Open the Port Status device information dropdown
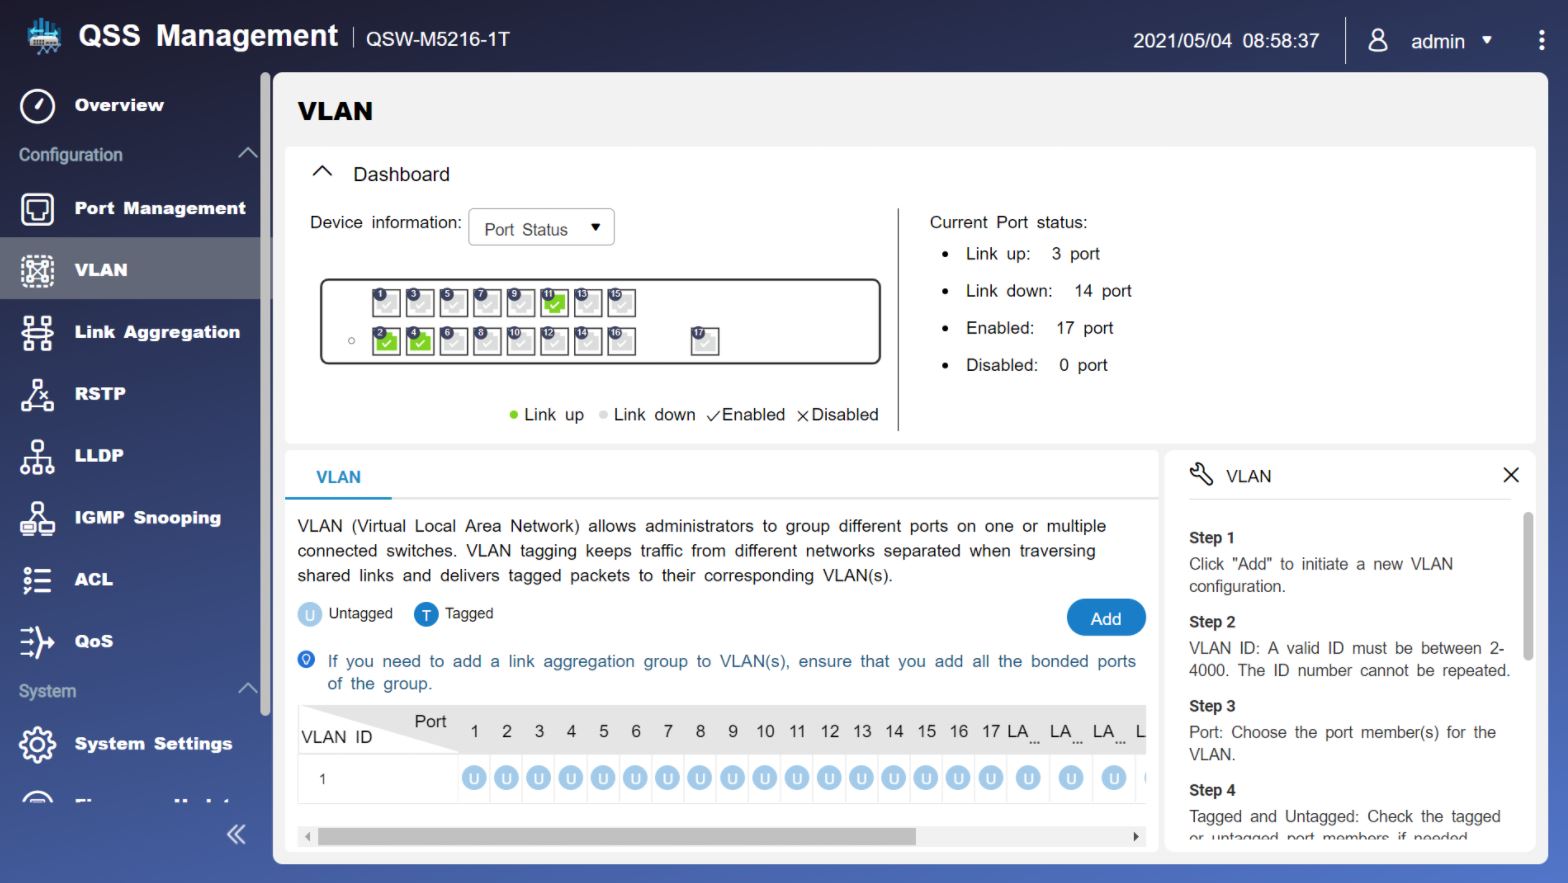The image size is (1568, 883). (541, 228)
